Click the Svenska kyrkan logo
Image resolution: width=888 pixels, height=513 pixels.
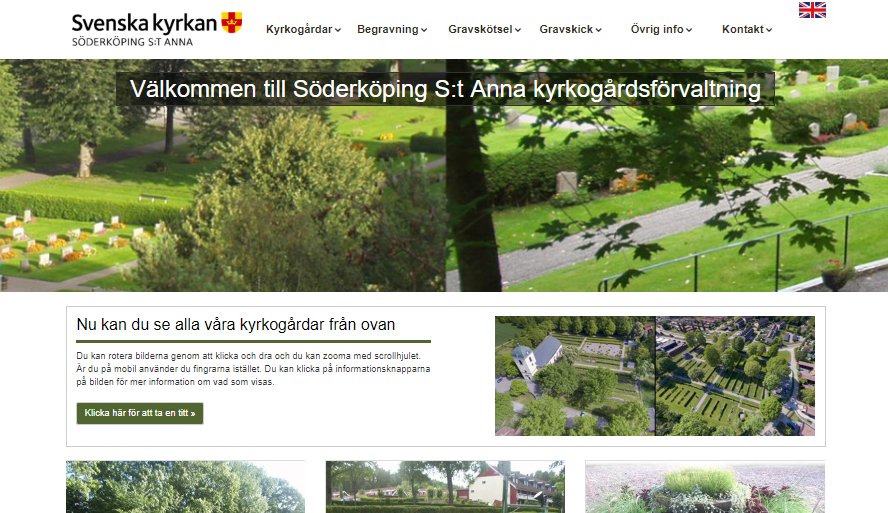[157, 29]
